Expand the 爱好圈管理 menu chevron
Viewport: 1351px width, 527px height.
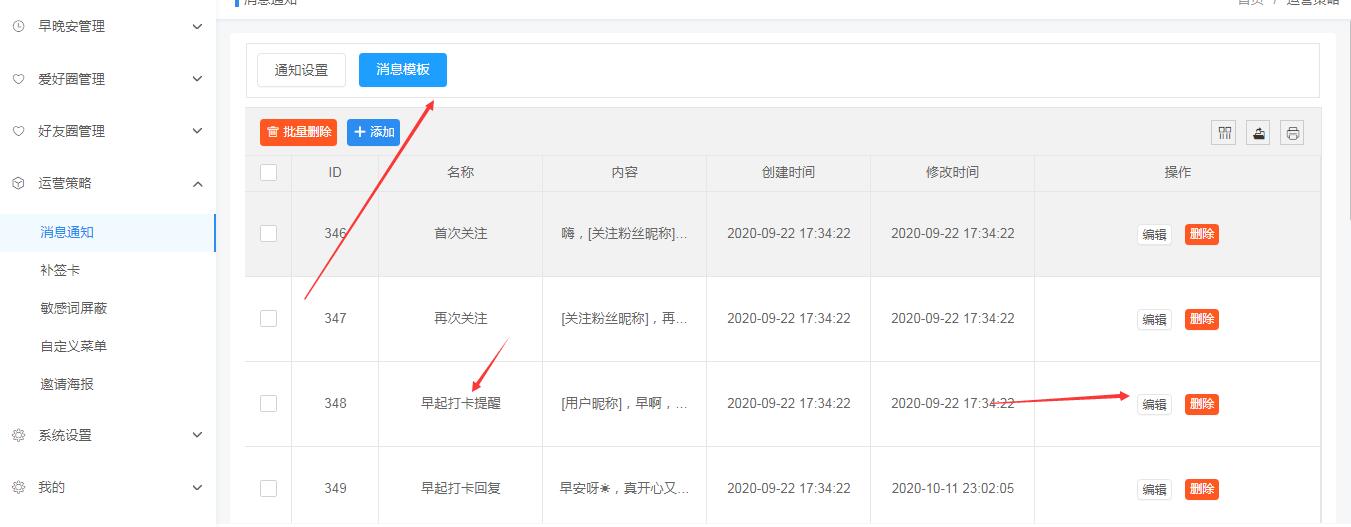tap(197, 79)
